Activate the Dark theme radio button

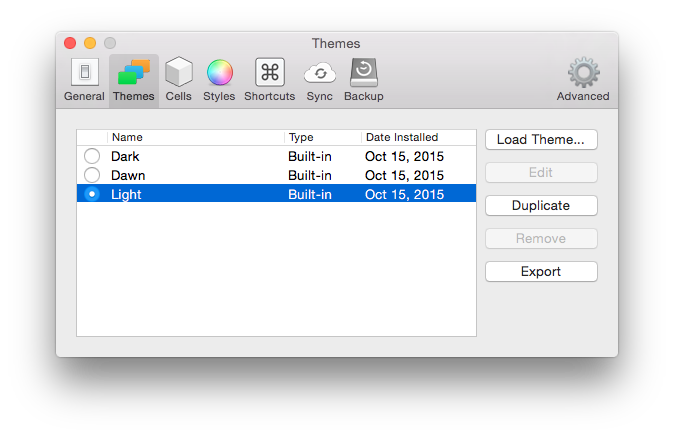tap(92, 156)
